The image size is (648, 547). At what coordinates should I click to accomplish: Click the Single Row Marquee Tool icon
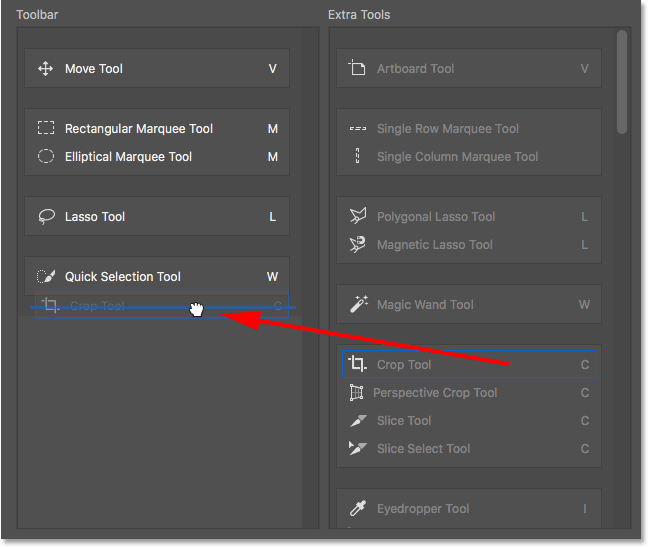pos(357,128)
